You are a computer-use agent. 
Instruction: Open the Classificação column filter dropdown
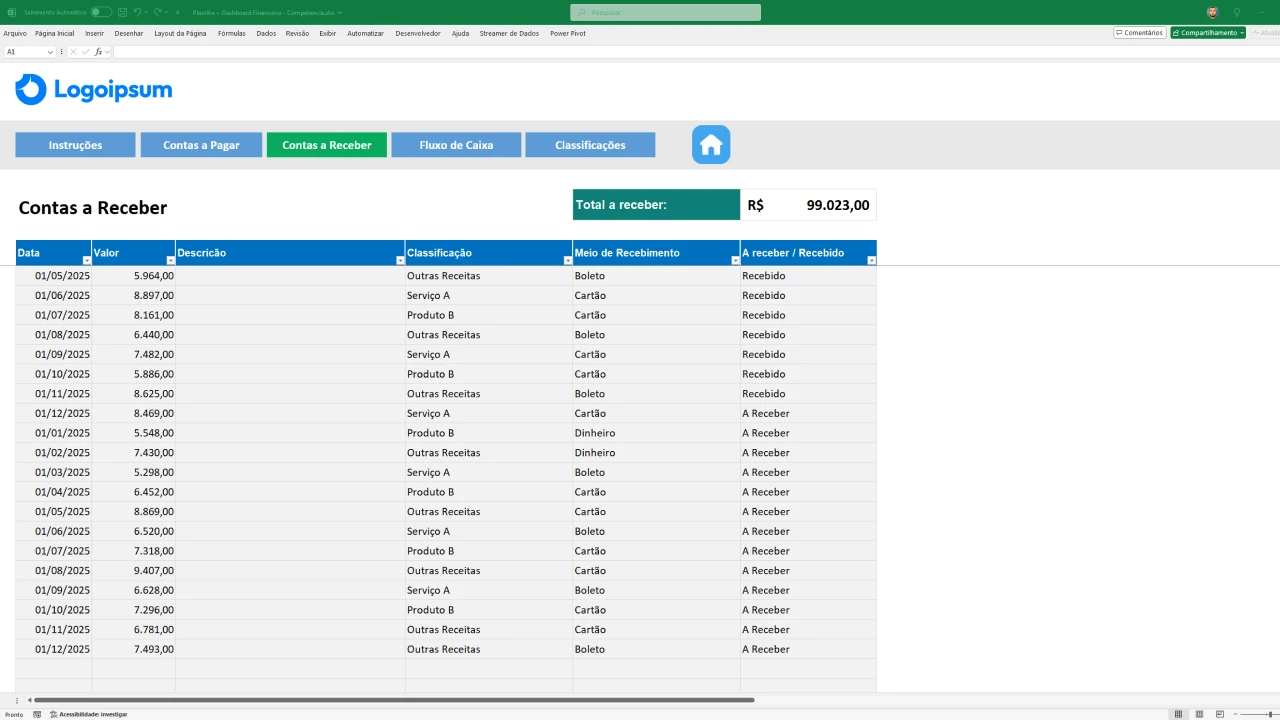(567, 260)
